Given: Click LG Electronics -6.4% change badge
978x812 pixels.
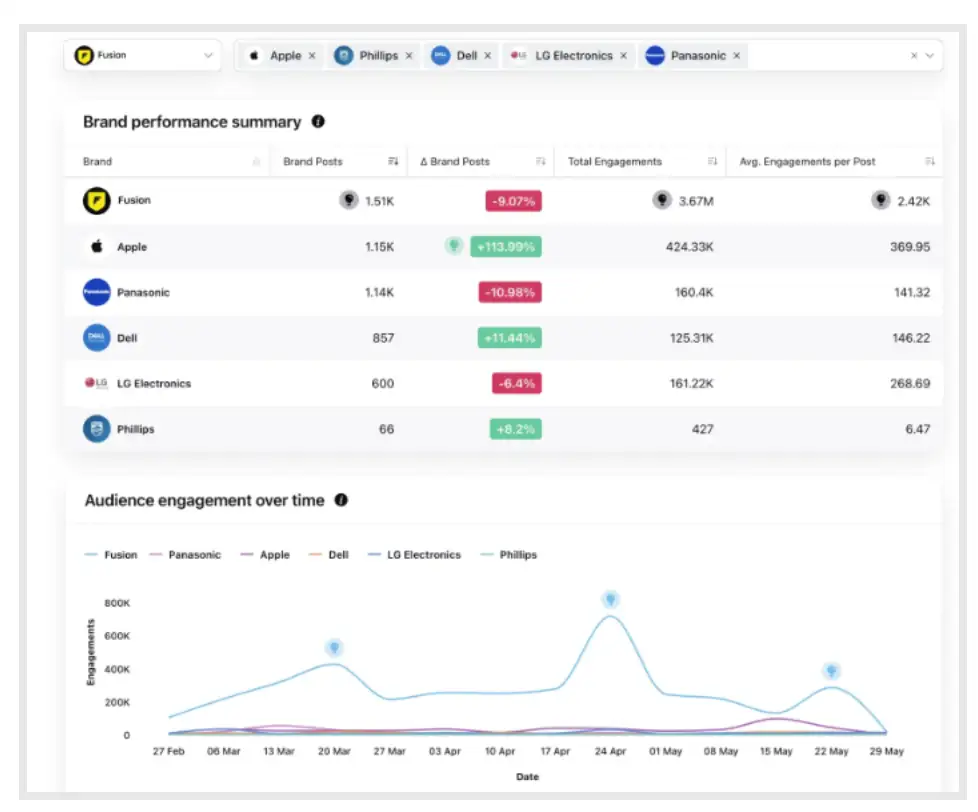Looking at the screenshot, I should pyautogui.click(x=517, y=383).
